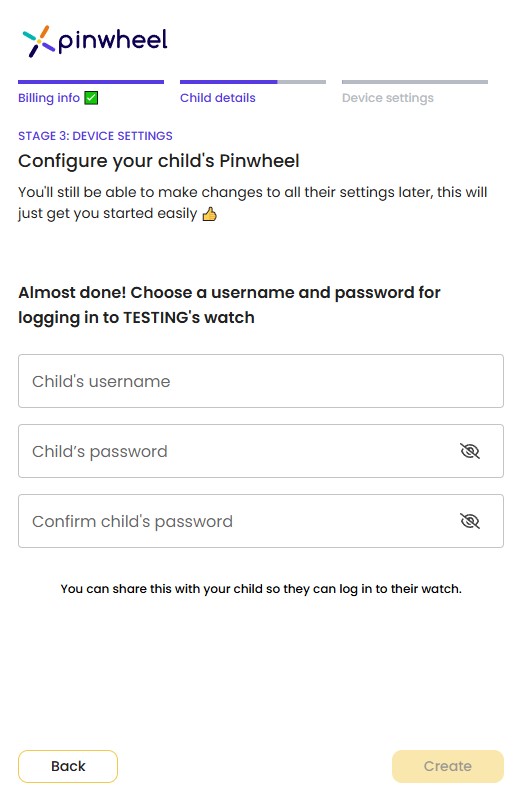Click the green checkmark beside Billing info
This screenshot has height=803, width=529.
point(91,98)
